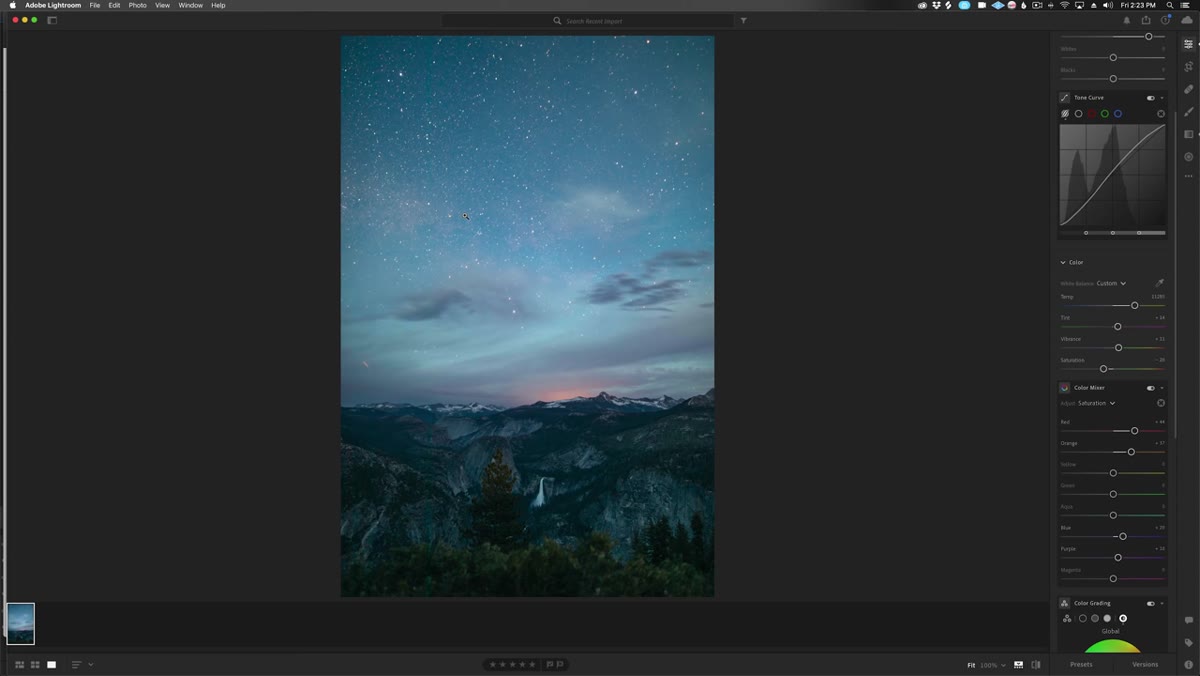Open the Versions panel
Viewport: 1200px width, 676px height.
pos(1145,665)
